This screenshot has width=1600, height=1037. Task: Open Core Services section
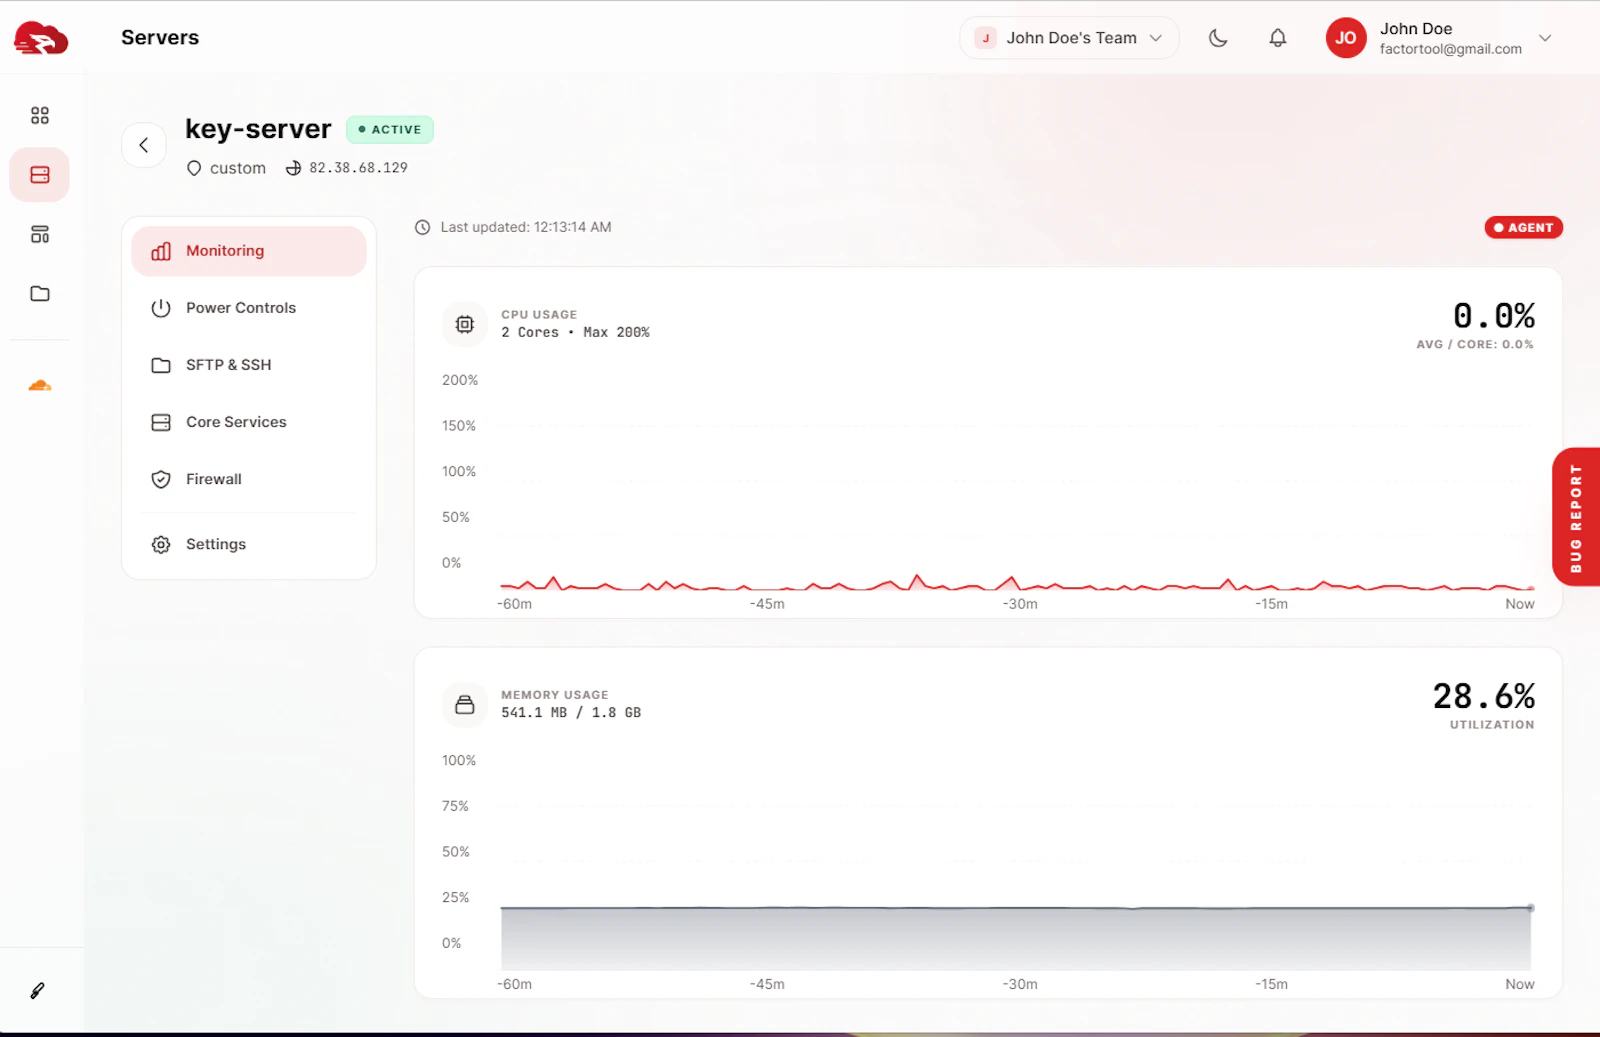click(249, 422)
